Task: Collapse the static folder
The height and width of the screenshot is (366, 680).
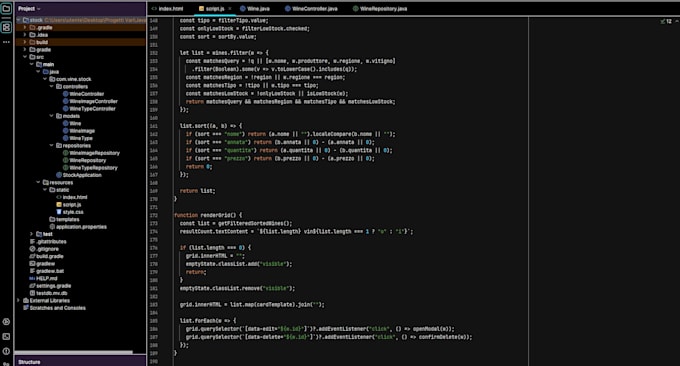Action: (x=45, y=190)
